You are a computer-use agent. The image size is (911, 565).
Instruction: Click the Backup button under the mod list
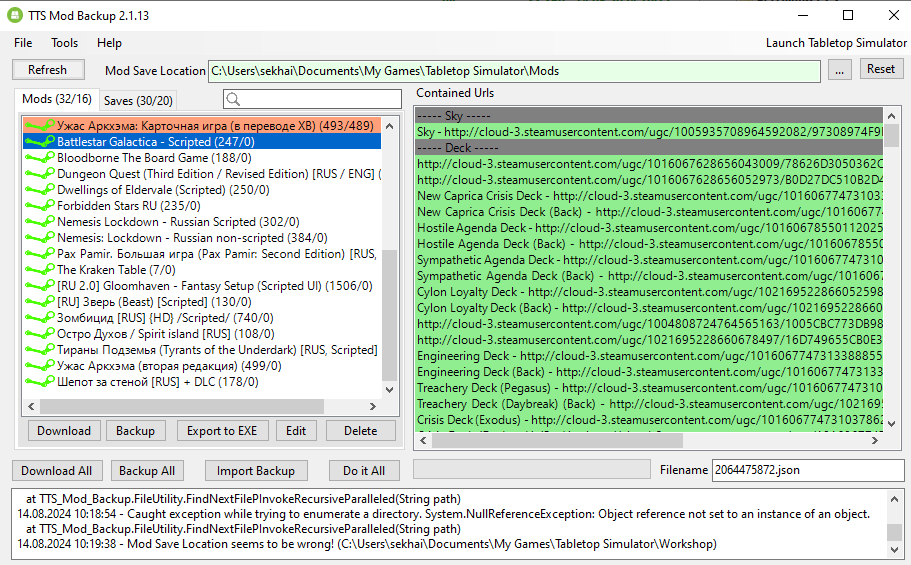[135, 431]
